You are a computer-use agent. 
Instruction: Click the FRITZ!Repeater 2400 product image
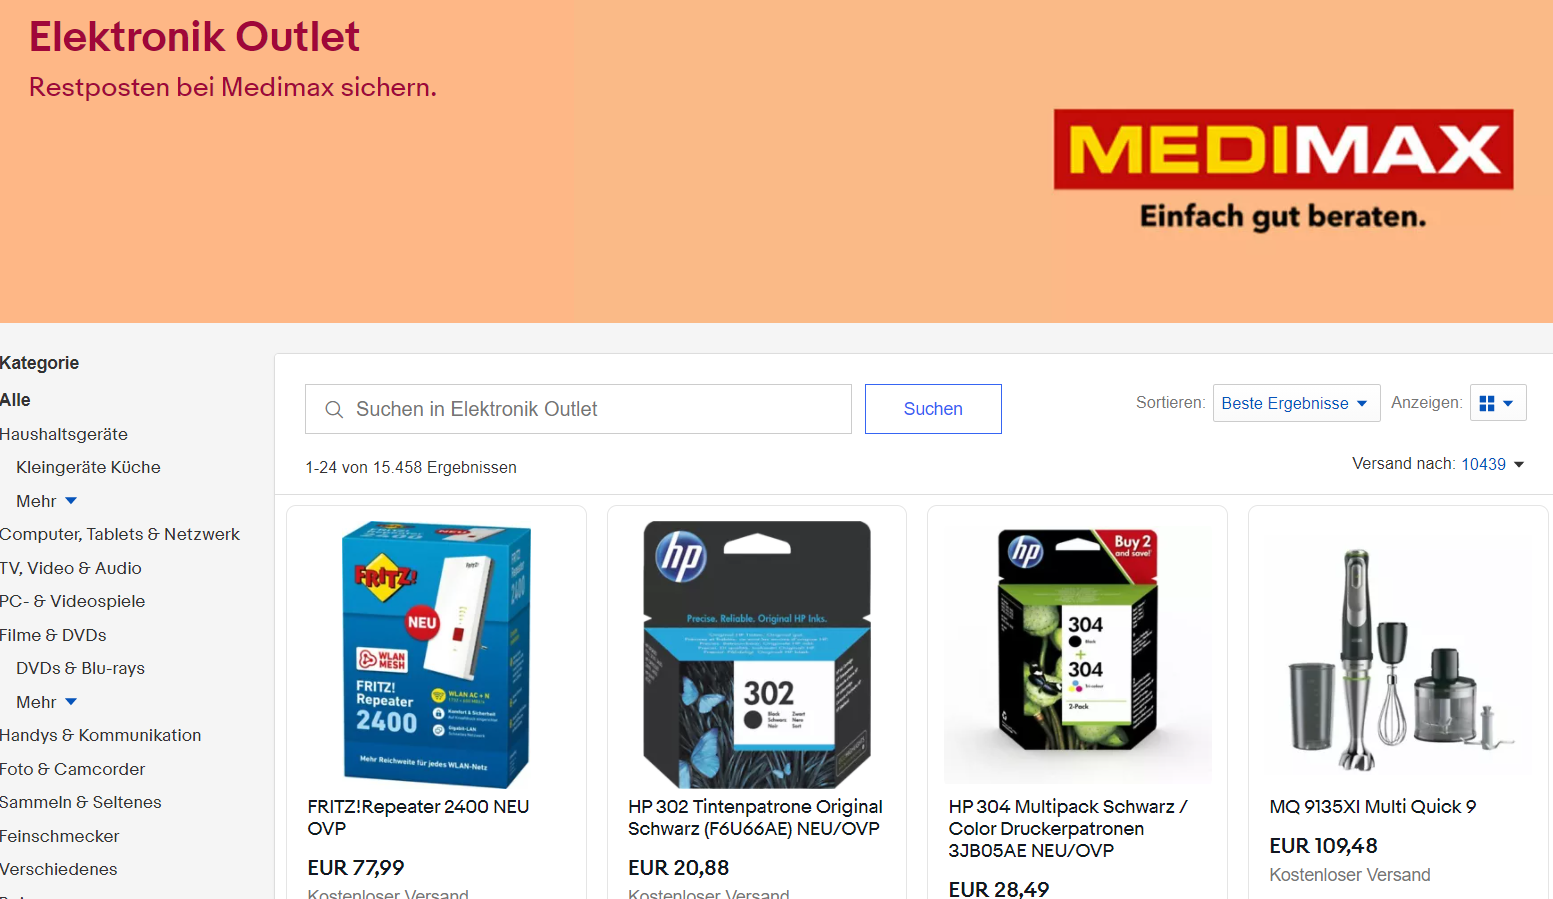click(436, 654)
